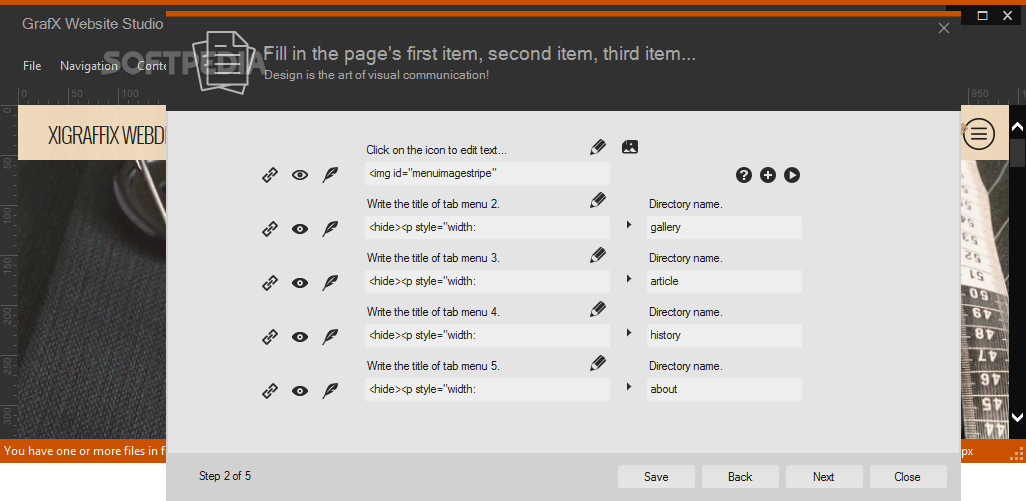Open the Navigation menu
The image size is (1026, 501).
[89, 65]
